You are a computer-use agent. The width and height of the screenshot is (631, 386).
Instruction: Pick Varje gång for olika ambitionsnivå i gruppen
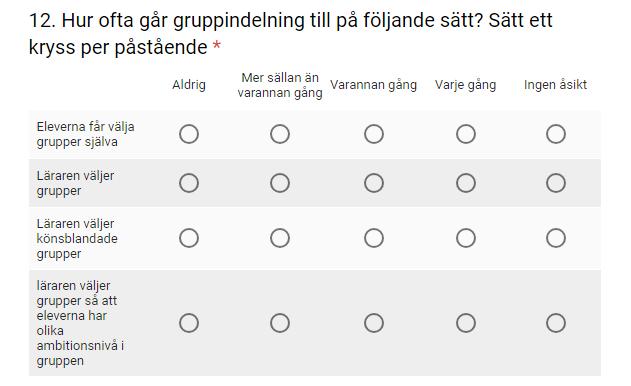466,323
